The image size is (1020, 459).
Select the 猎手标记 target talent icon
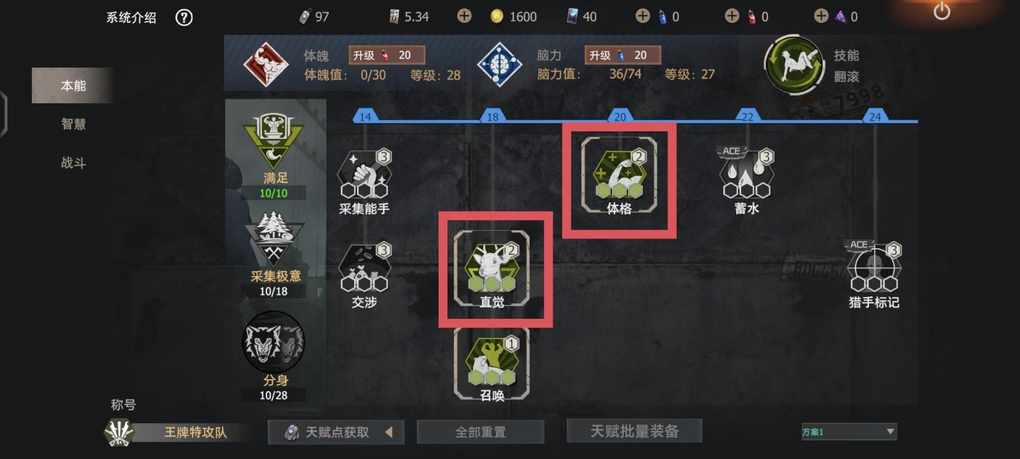click(x=873, y=267)
